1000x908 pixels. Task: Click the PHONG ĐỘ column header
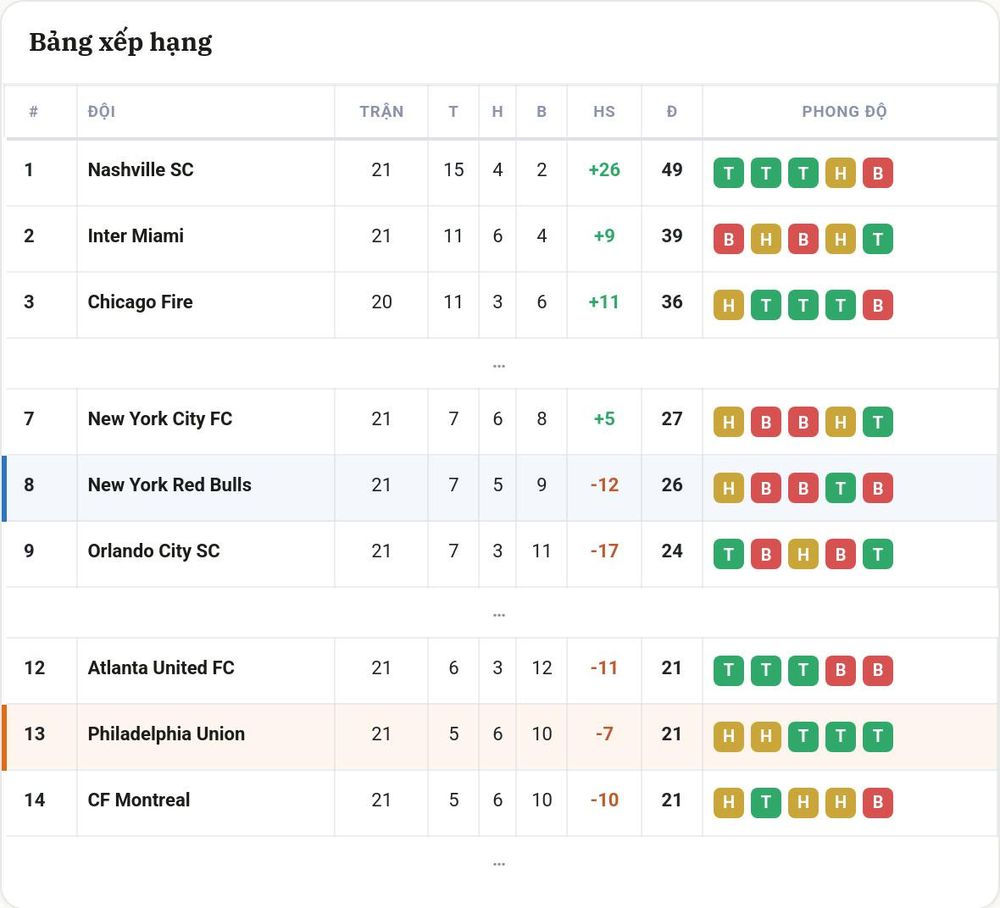(844, 112)
